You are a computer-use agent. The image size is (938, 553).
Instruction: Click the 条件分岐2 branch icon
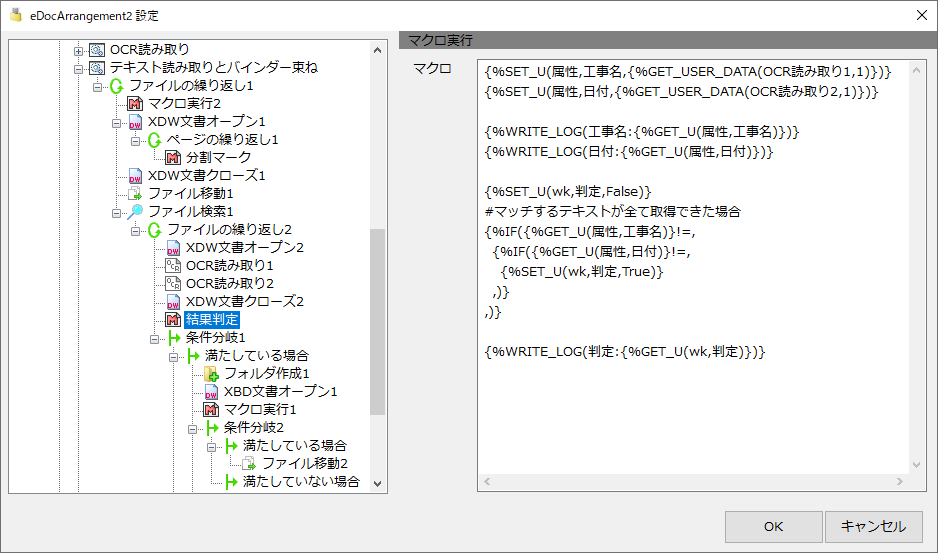[212, 428]
